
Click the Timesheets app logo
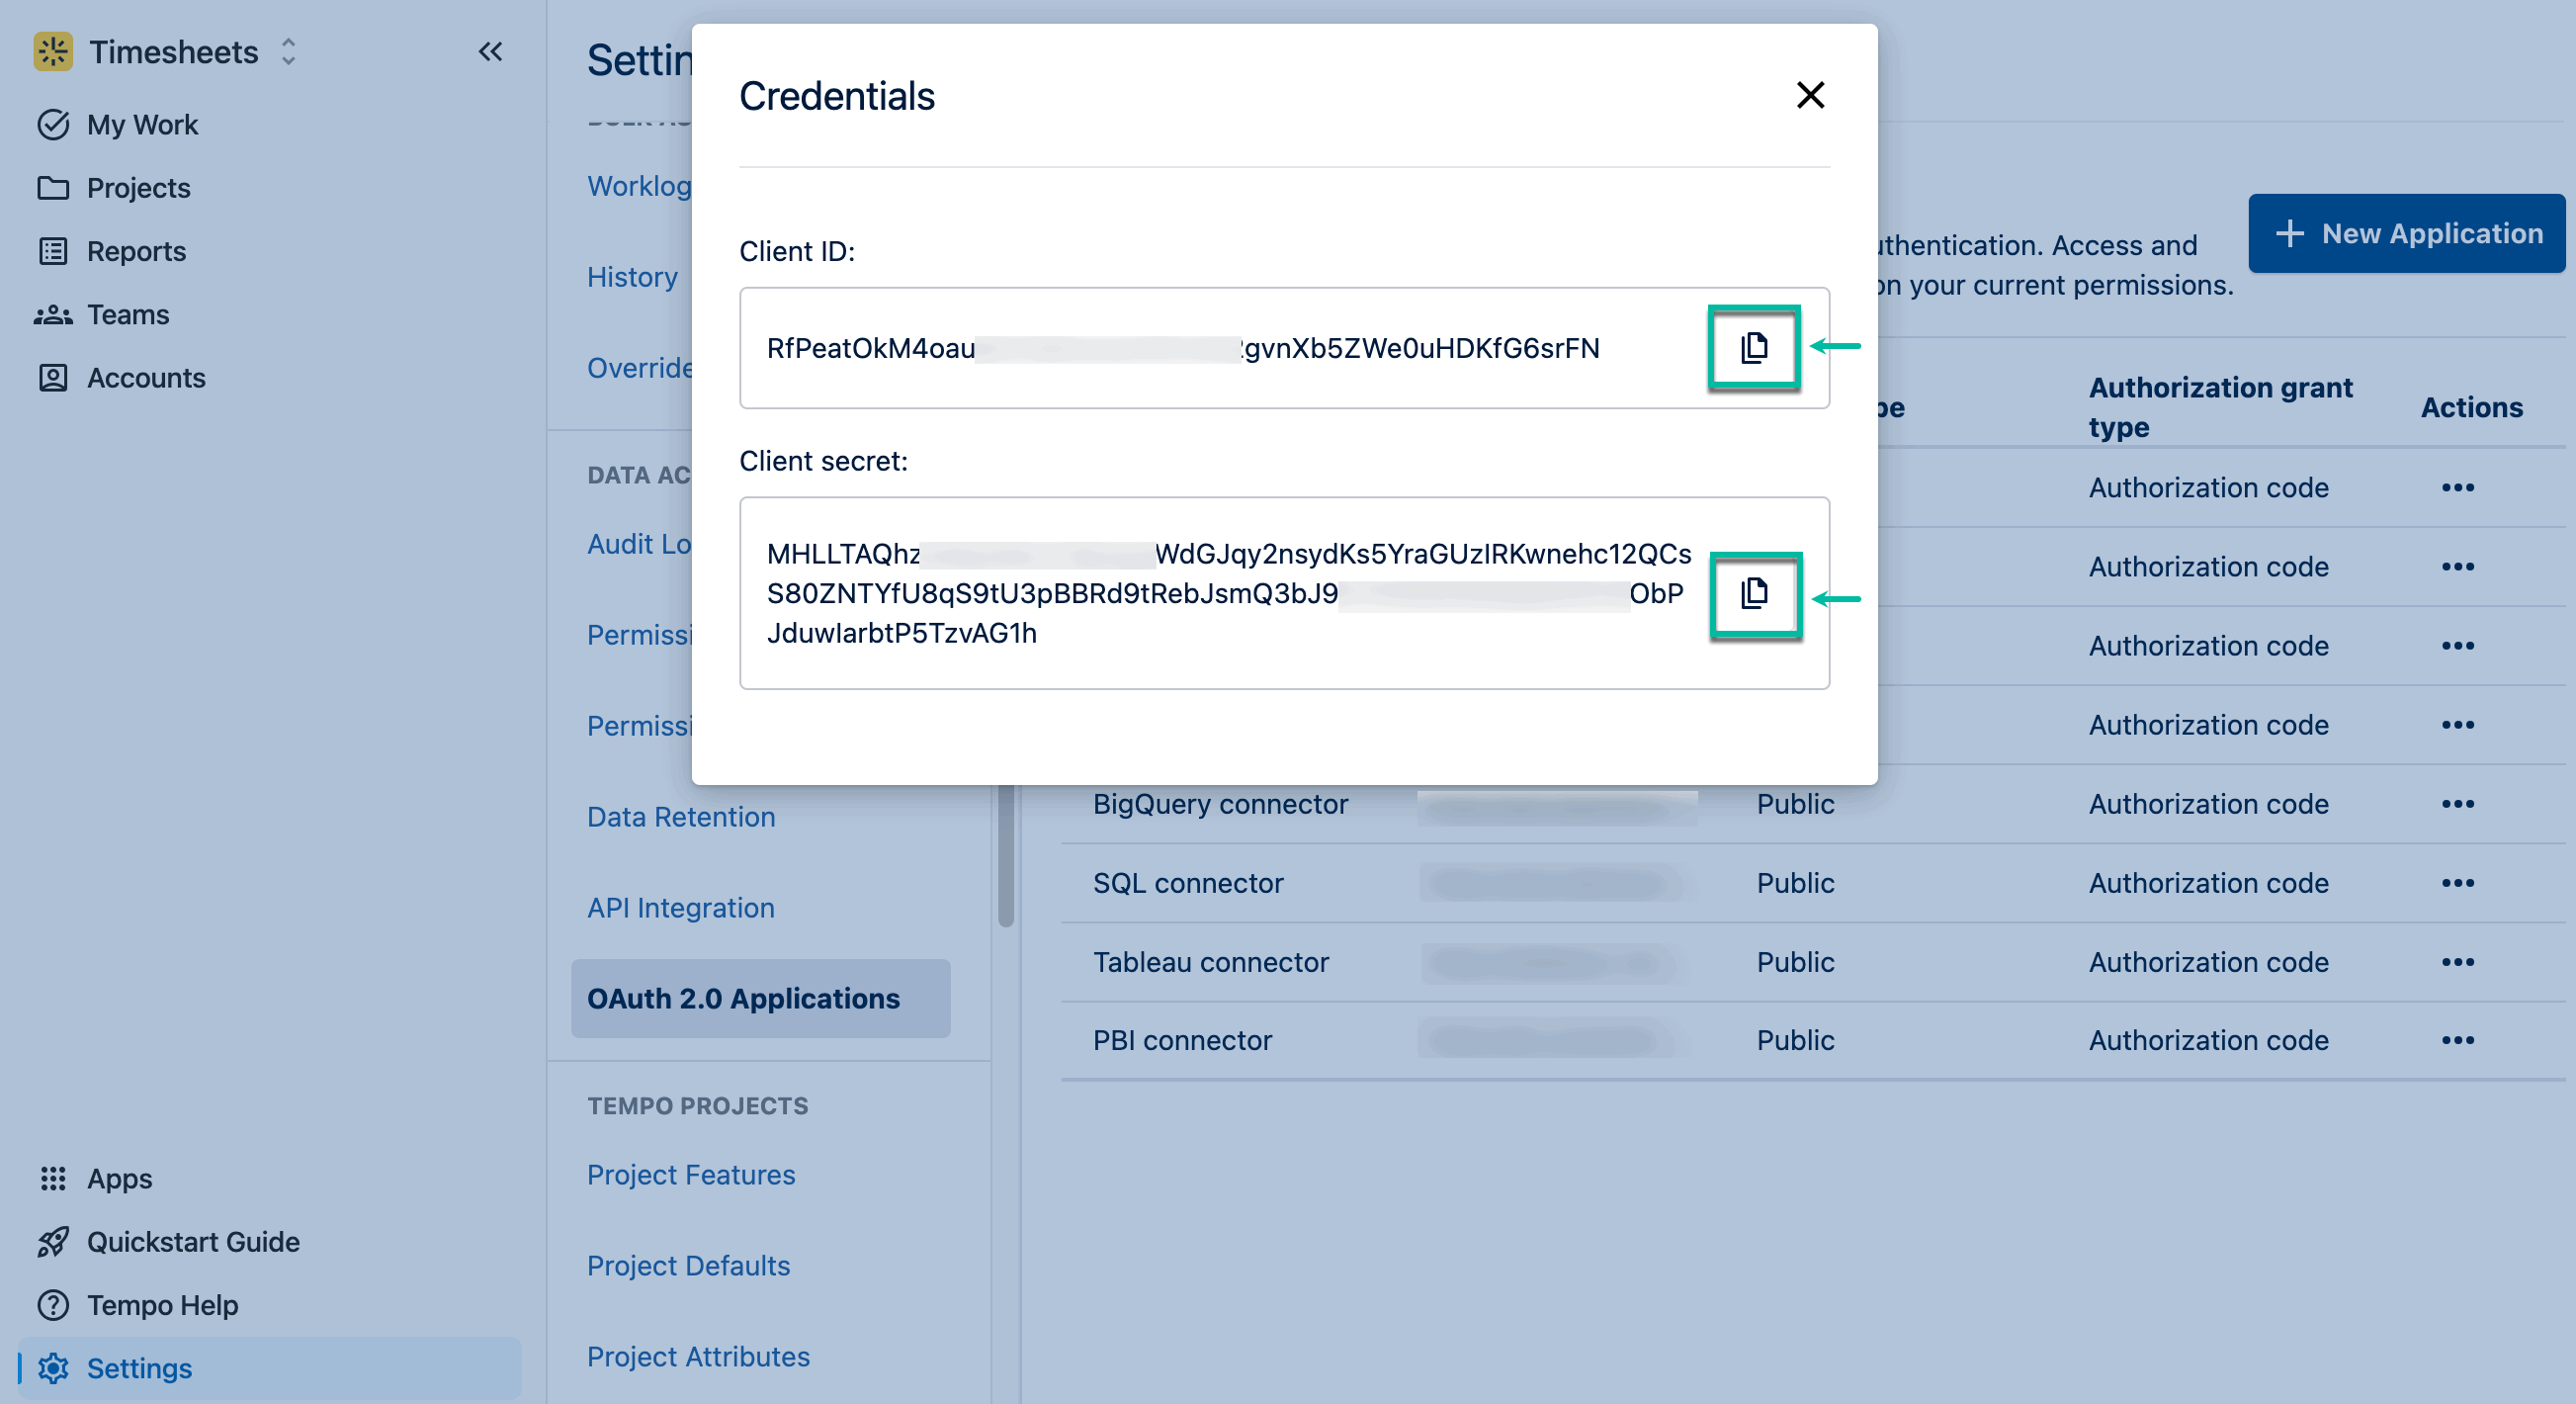53,52
